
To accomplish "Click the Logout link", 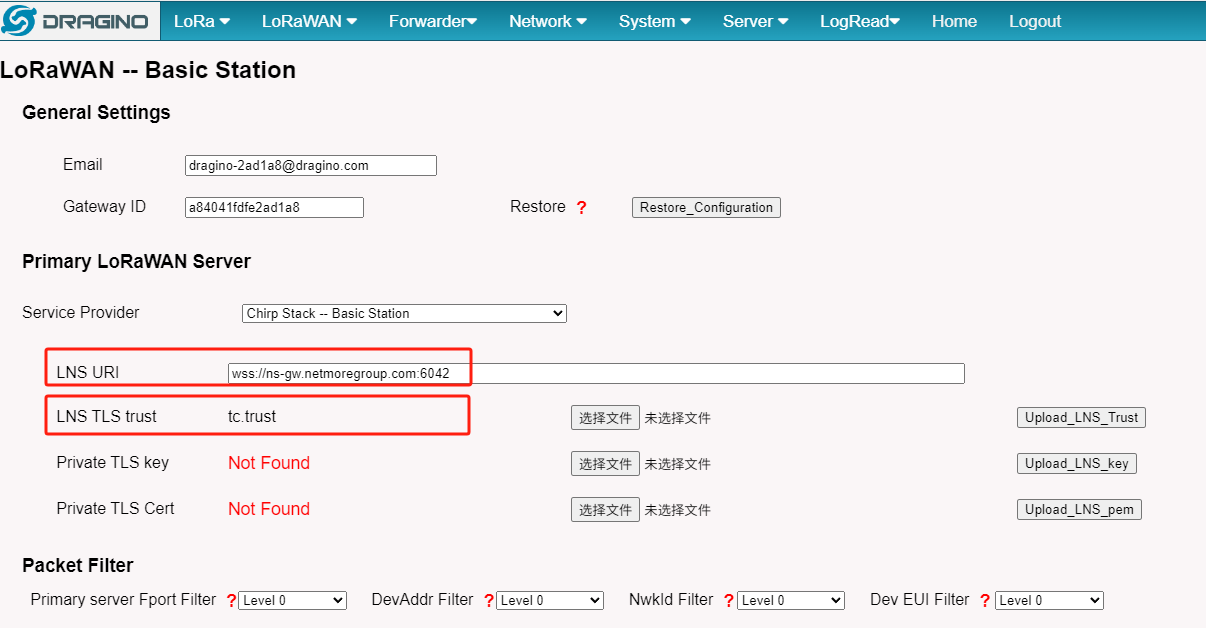I will click(x=1035, y=21).
